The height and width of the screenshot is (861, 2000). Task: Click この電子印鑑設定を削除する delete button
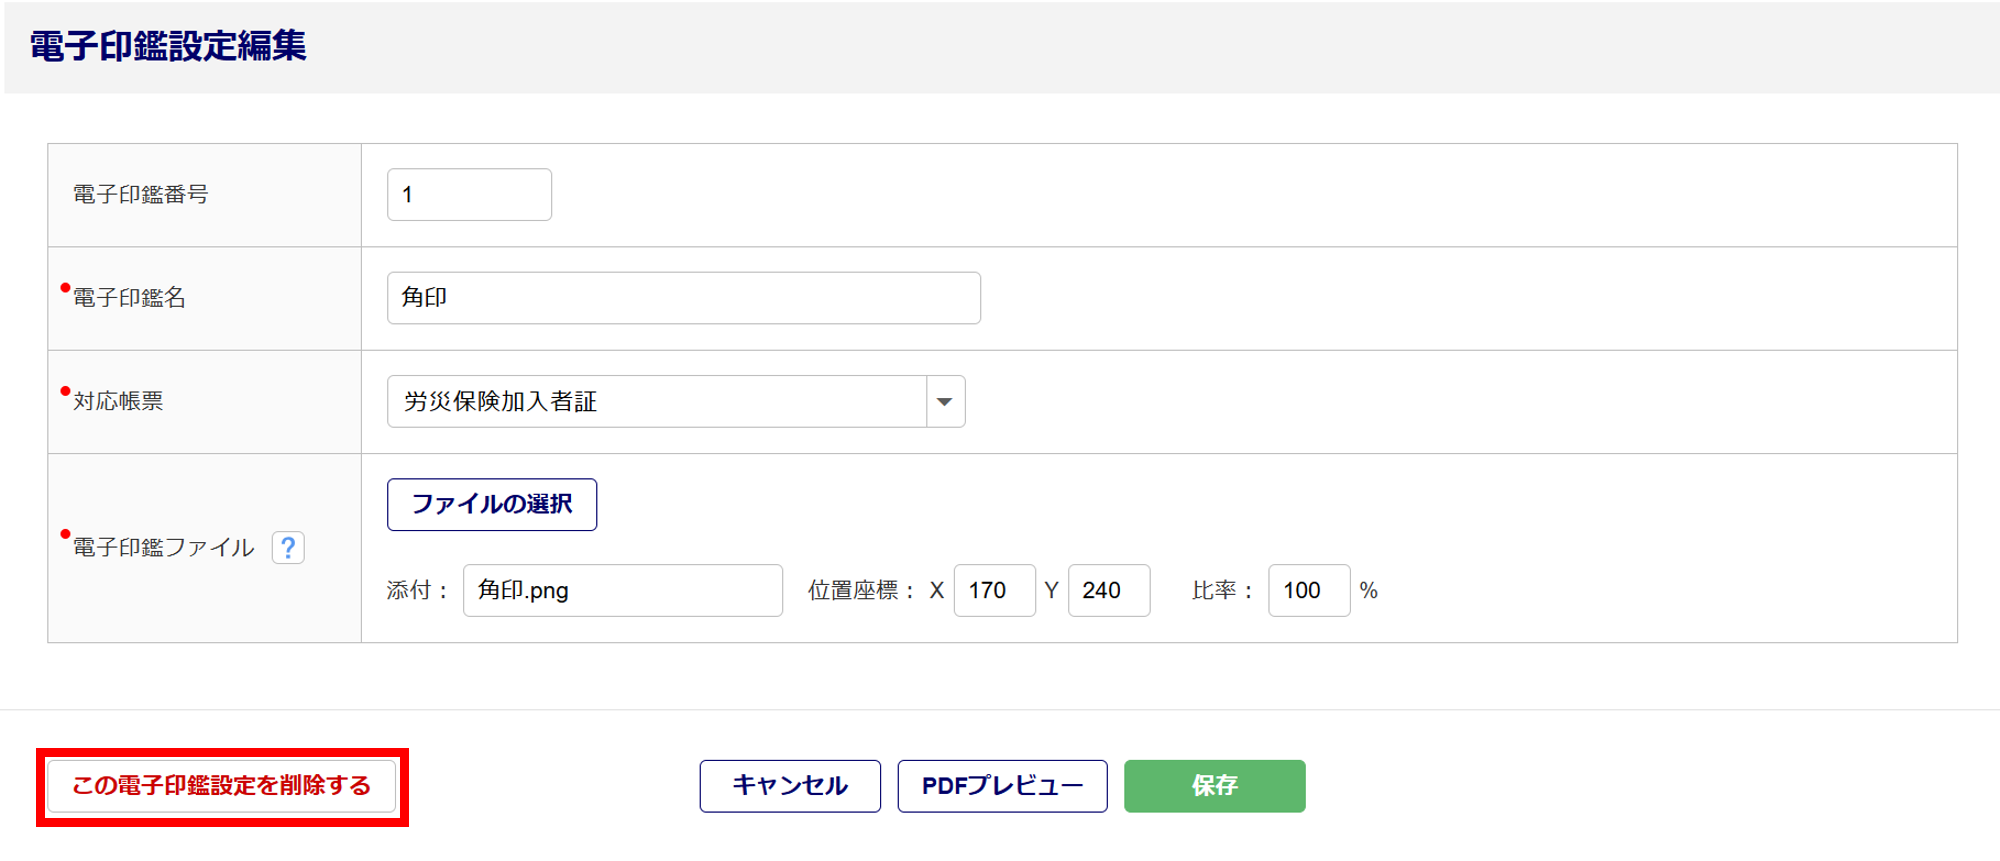[x=221, y=786]
